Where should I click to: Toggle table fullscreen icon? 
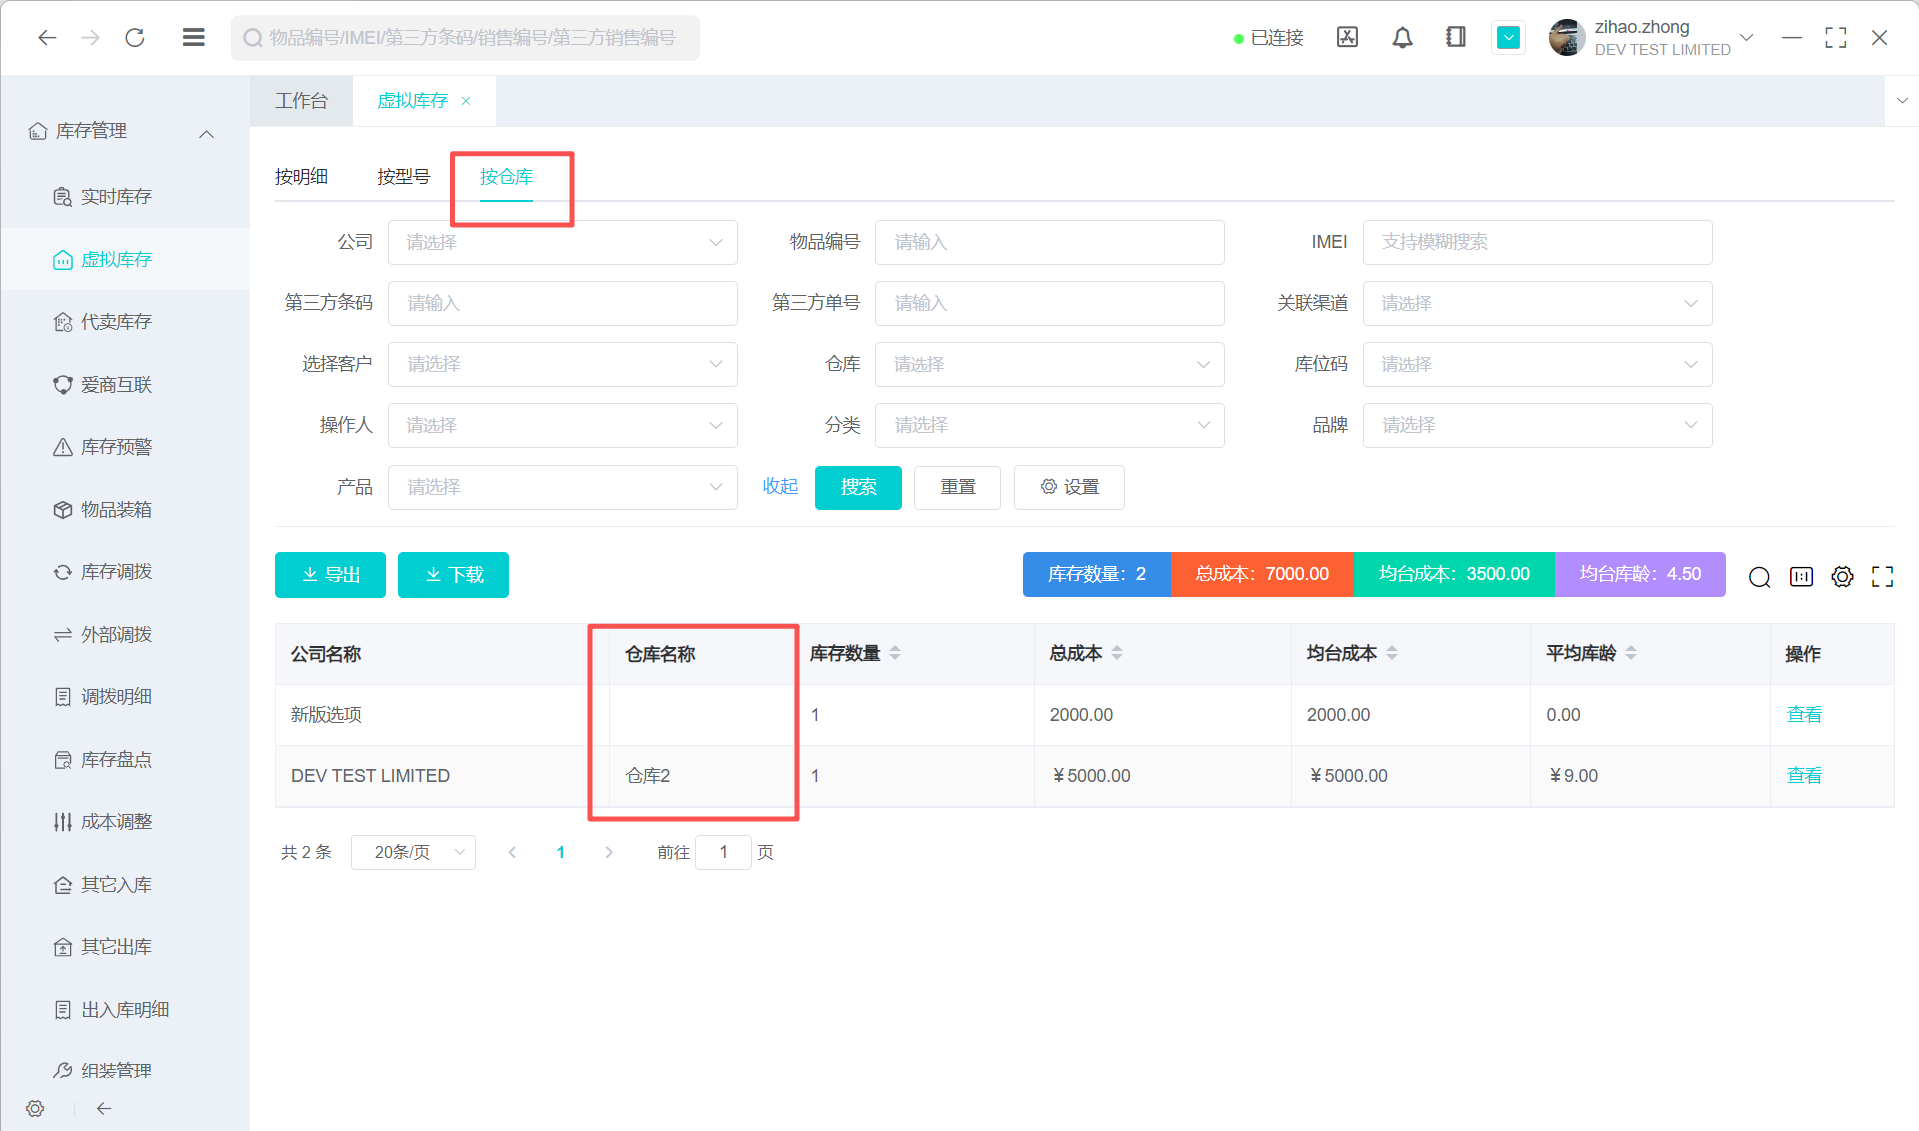(1882, 576)
